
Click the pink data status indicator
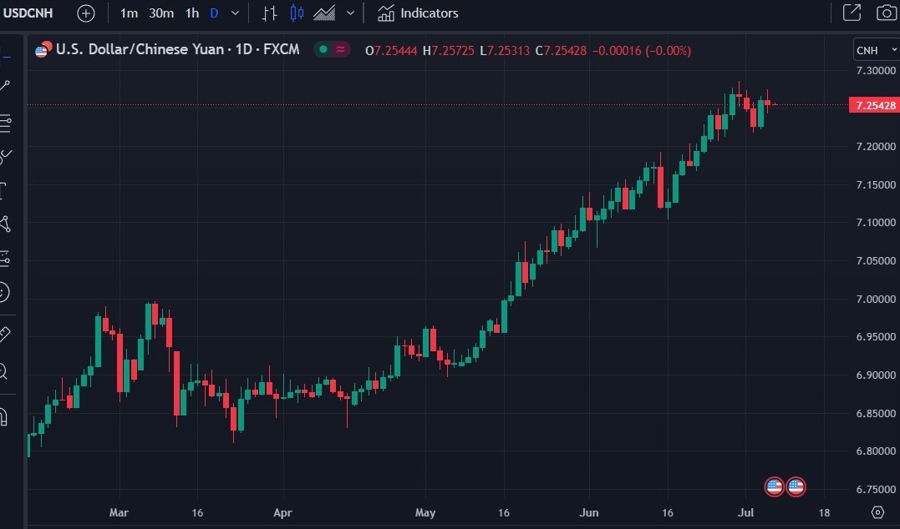click(x=340, y=49)
